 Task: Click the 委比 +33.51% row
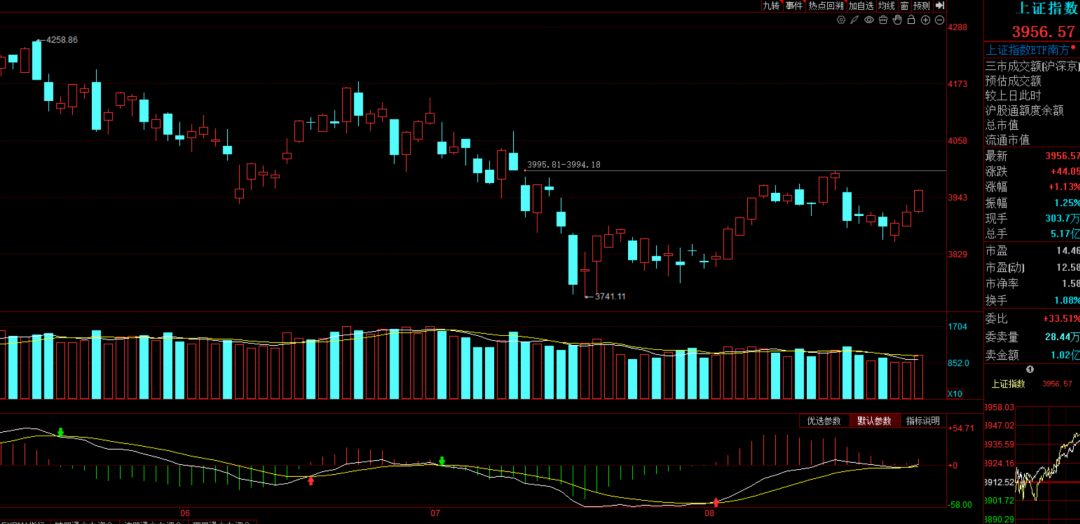pyautogui.click(x=1032, y=319)
